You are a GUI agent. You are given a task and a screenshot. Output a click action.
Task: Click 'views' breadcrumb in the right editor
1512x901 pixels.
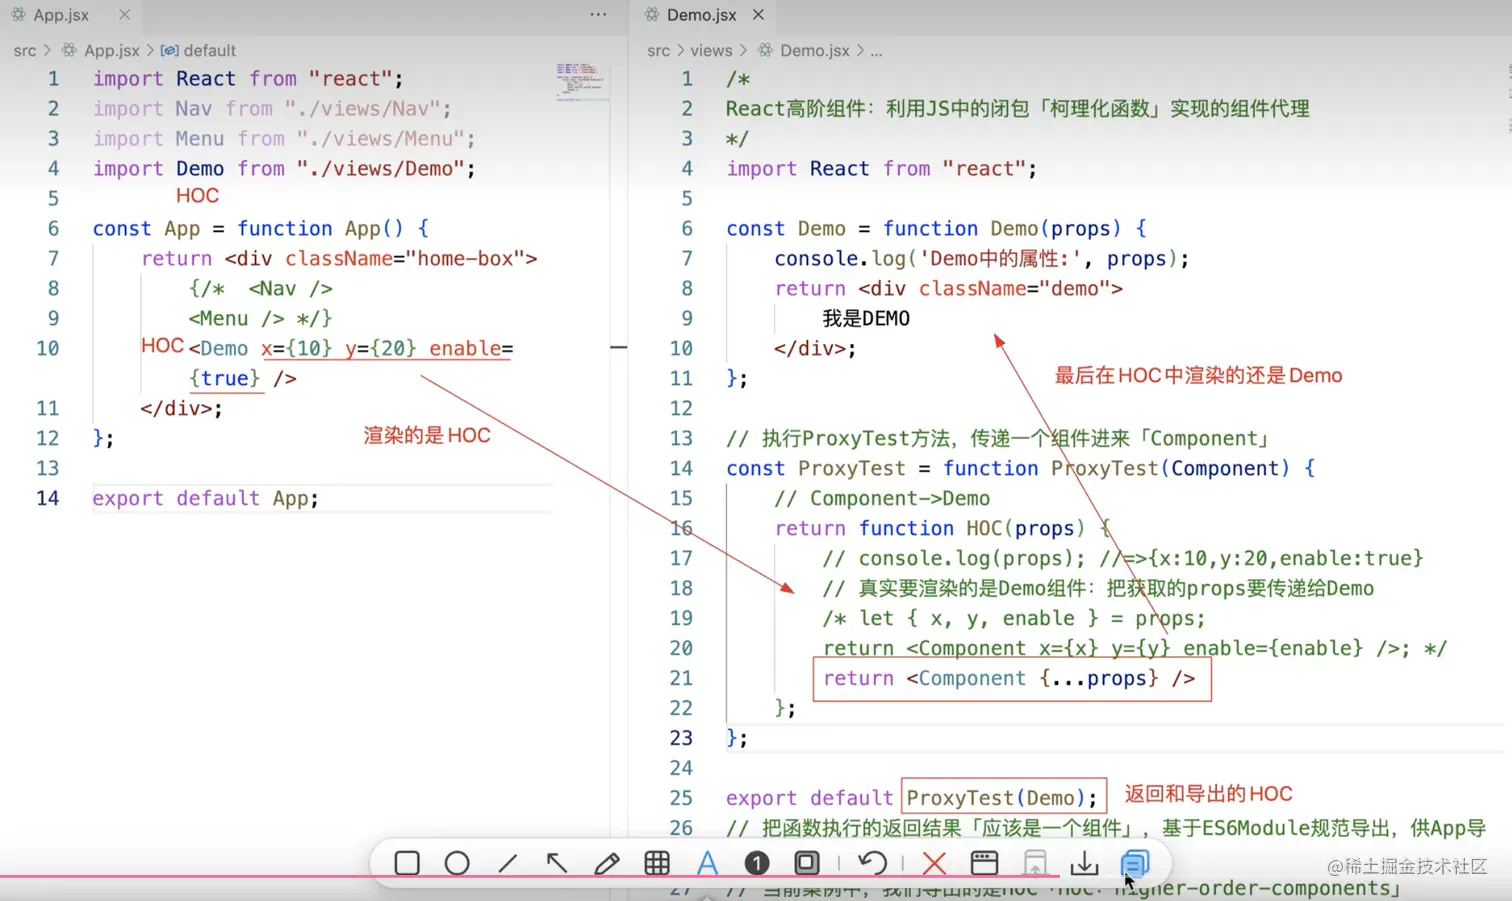coord(711,50)
